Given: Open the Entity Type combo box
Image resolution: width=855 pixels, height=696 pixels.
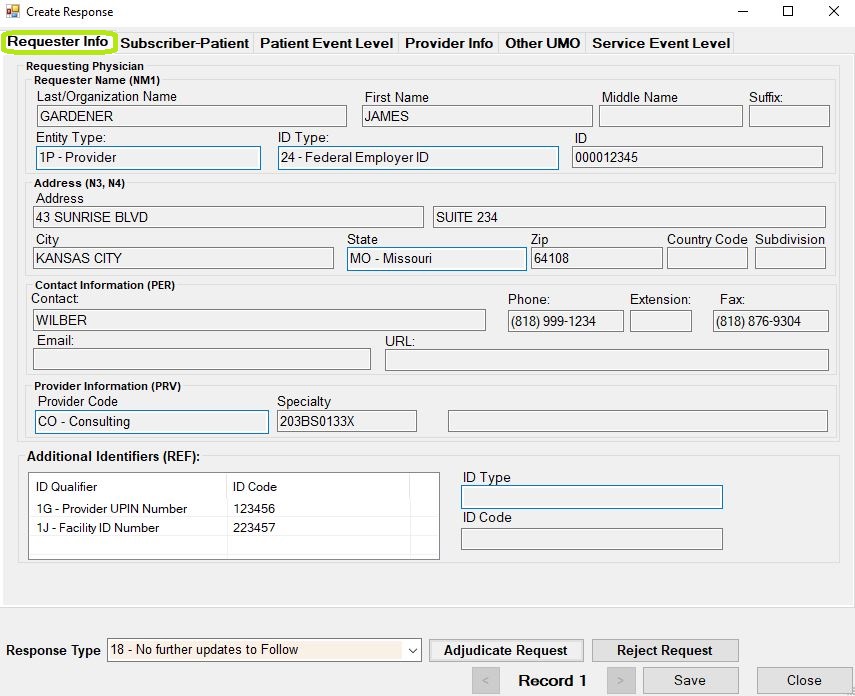Looking at the screenshot, I should tap(148, 158).
